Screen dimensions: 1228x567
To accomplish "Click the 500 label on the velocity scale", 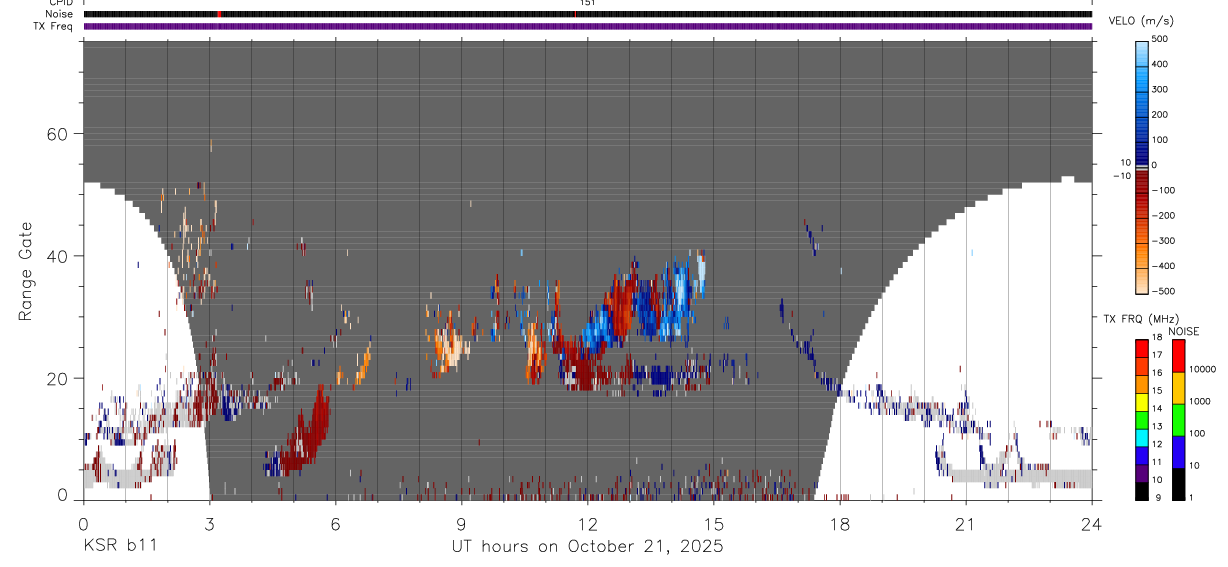I will 1162,39.
